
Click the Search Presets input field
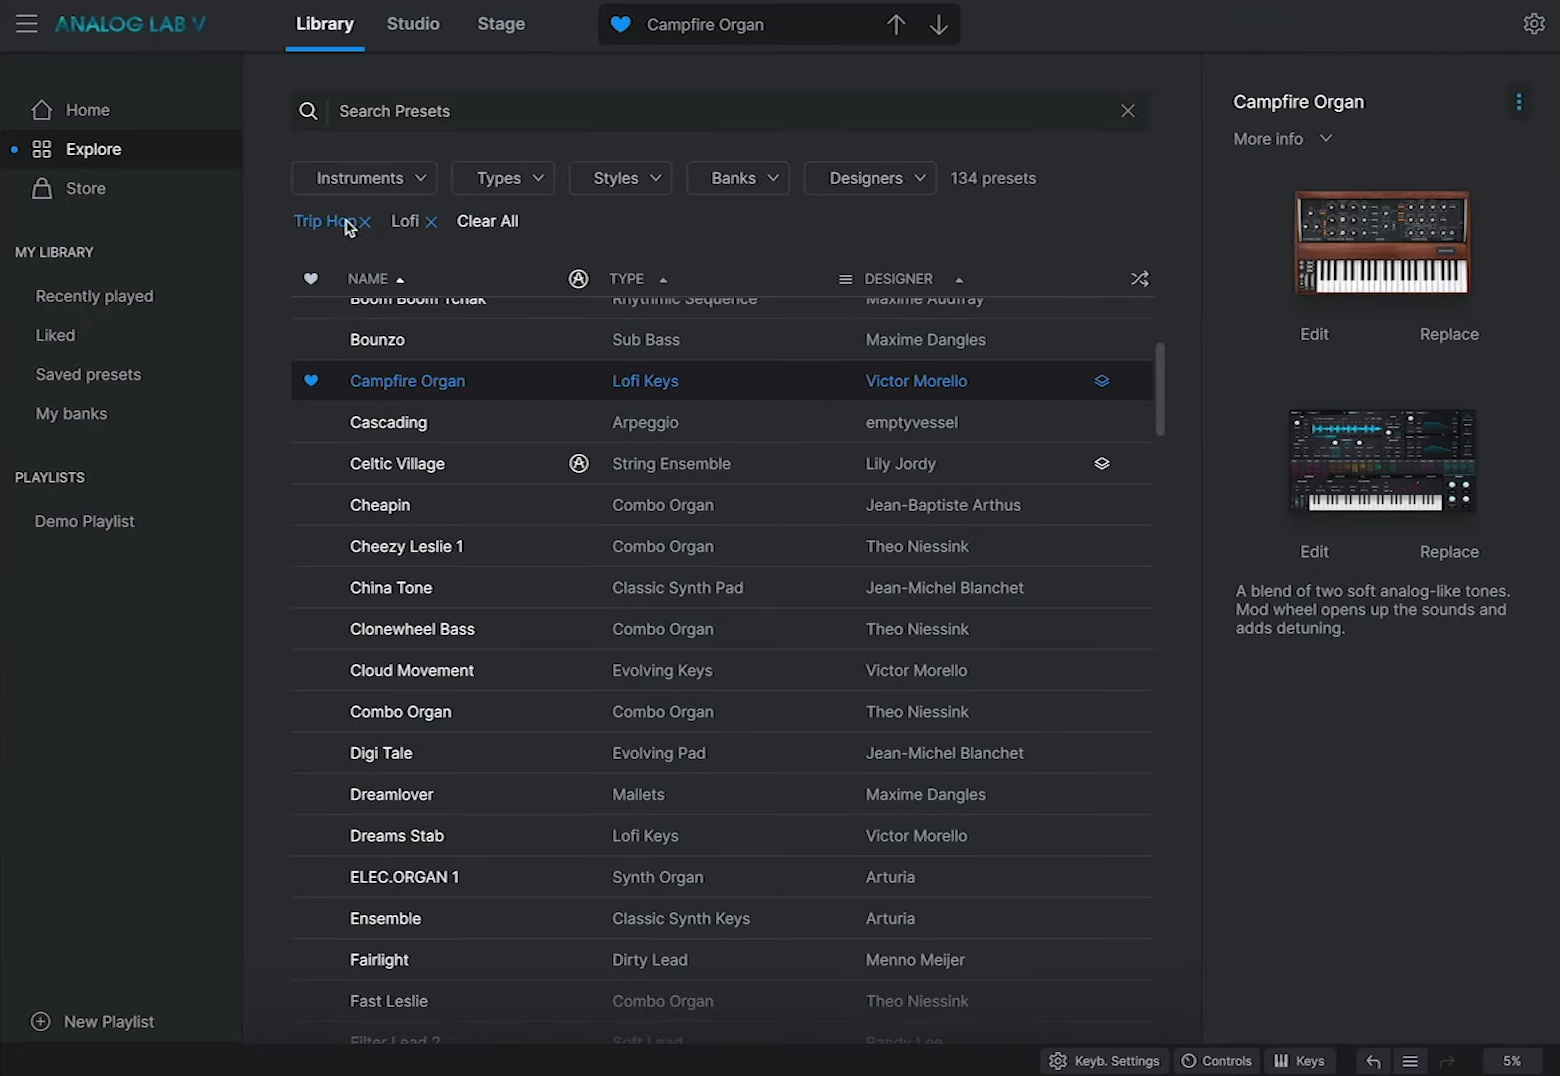[x=720, y=111]
